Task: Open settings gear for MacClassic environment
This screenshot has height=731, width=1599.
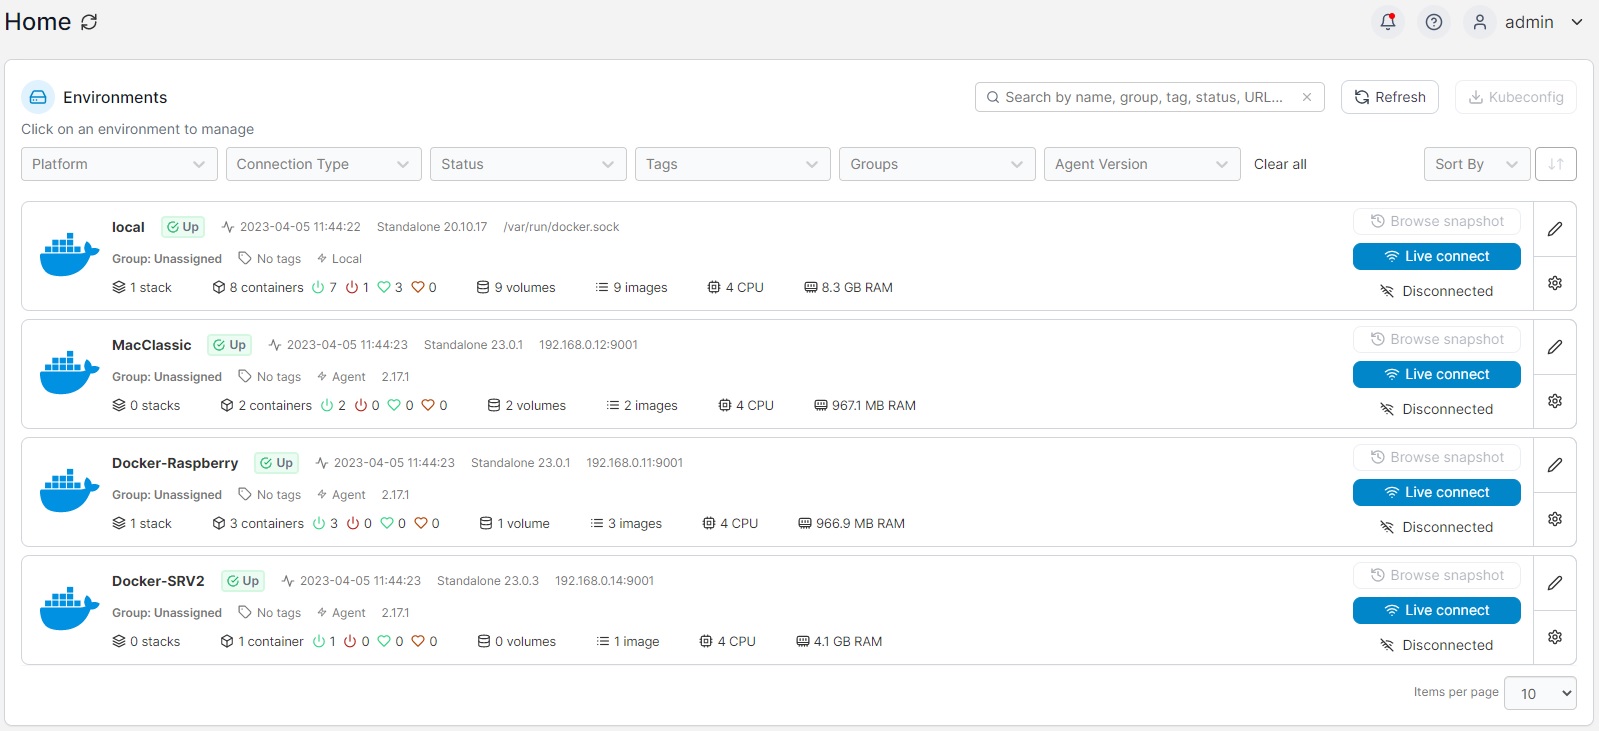Action: (1554, 401)
